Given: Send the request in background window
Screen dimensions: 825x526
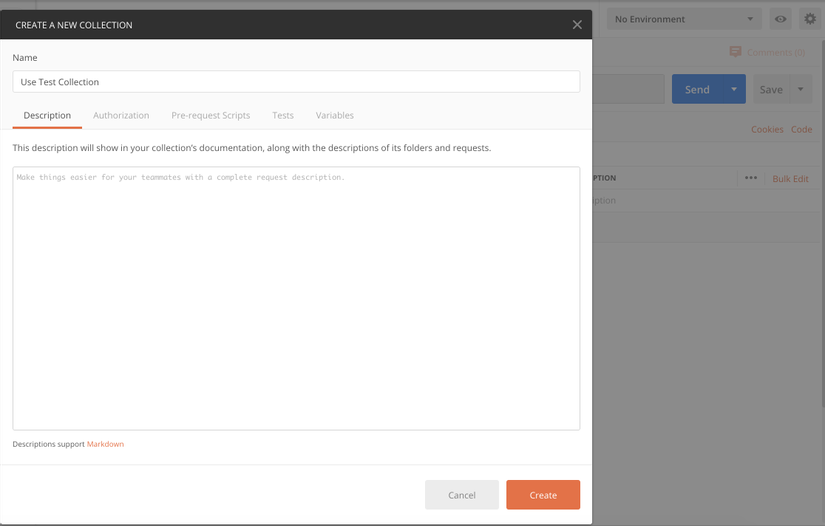Looking at the screenshot, I should [697, 89].
